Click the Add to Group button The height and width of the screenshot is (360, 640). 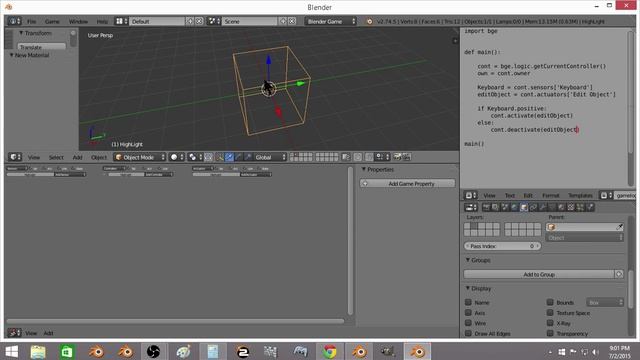pyautogui.click(x=539, y=274)
